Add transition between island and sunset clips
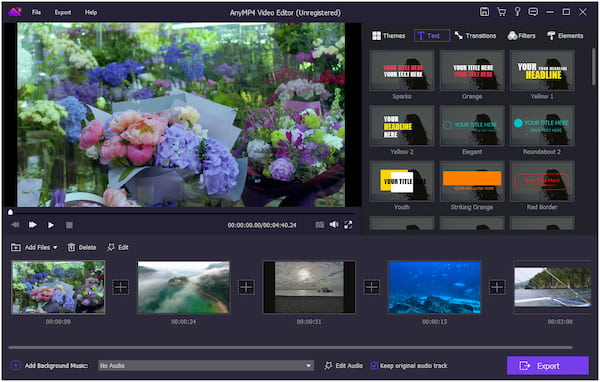Image resolution: width=600 pixels, height=382 pixels. point(246,287)
